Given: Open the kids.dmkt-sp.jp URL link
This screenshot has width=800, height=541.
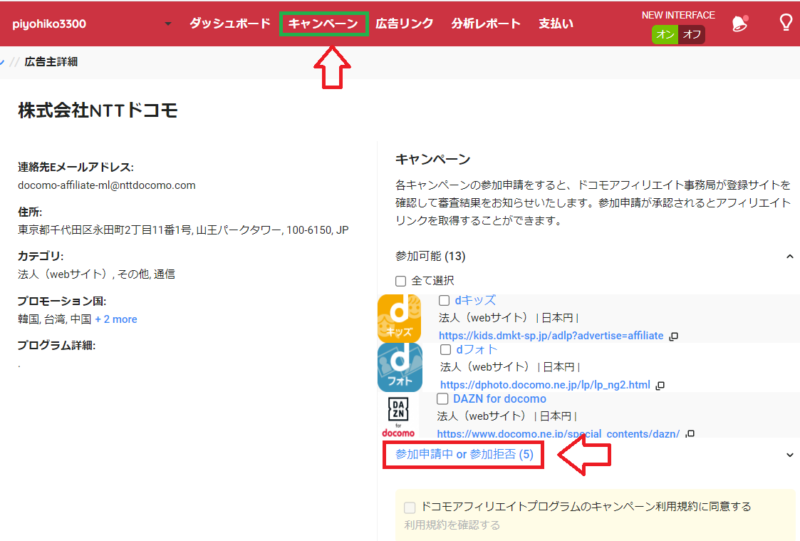Looking at the screenshot, I should click(x=551, y=336).
